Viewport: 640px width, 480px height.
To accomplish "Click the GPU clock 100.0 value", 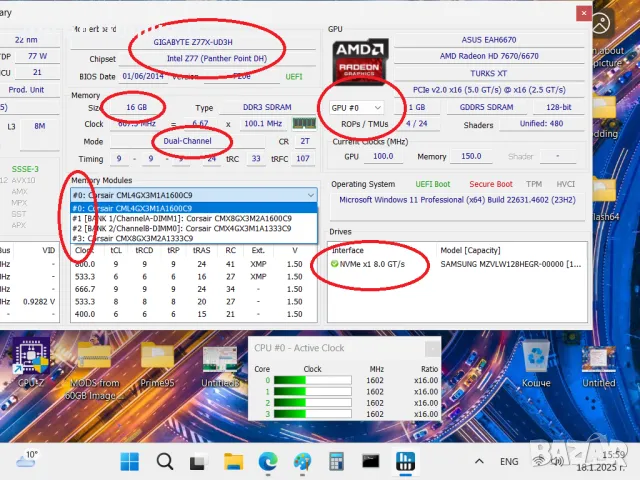I will 383,156.
